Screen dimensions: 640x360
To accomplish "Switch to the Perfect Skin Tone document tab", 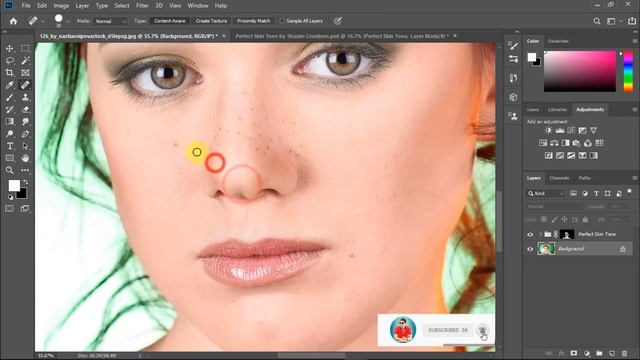I will (x=342, y=36).
